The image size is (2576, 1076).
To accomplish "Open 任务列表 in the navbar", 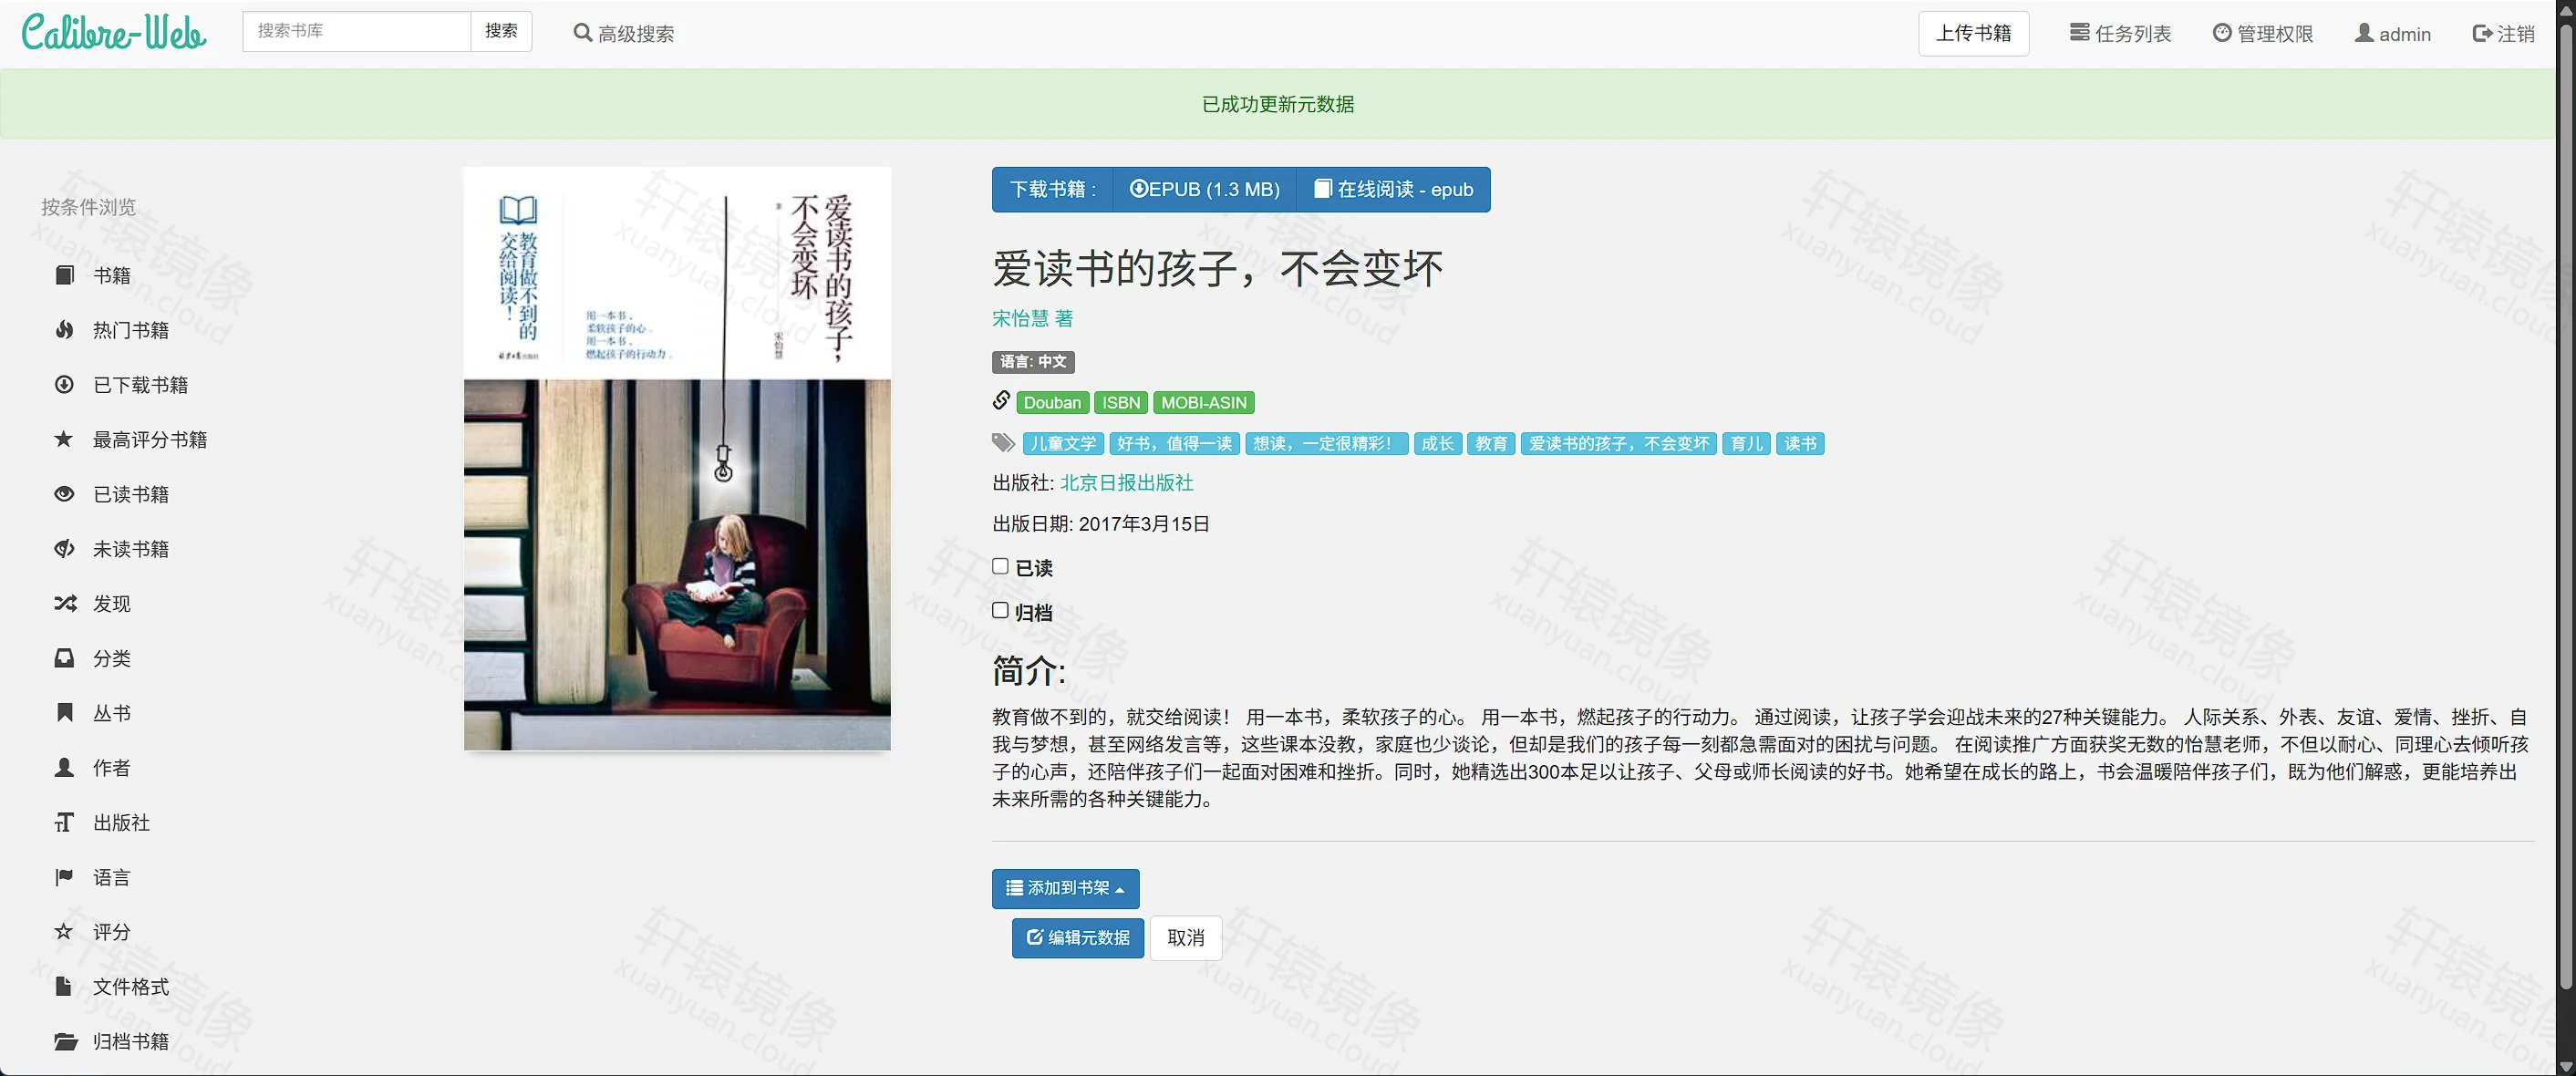I will pyautogui.click(x=2120, y=33).
